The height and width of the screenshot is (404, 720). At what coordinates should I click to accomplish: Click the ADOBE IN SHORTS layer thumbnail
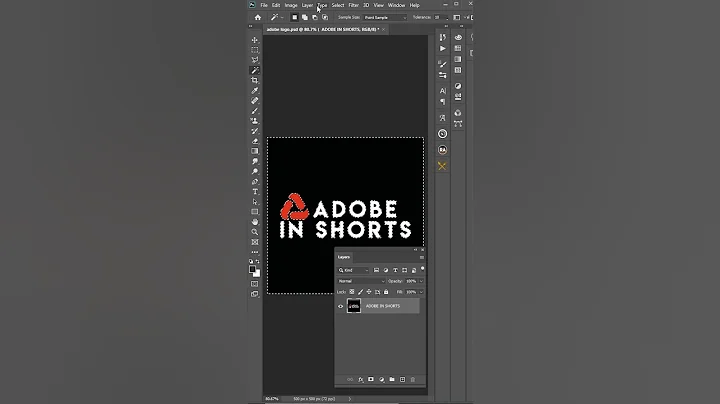pyautogui.click(x=354, y=306)
